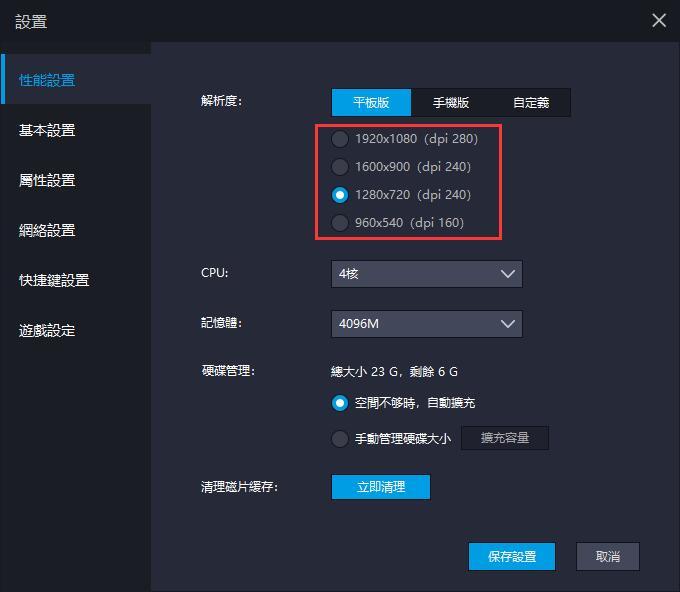Choose 1600x900 (dpi 240) resolution
This screenshot has height=592, width=680.
coord(401,167)
